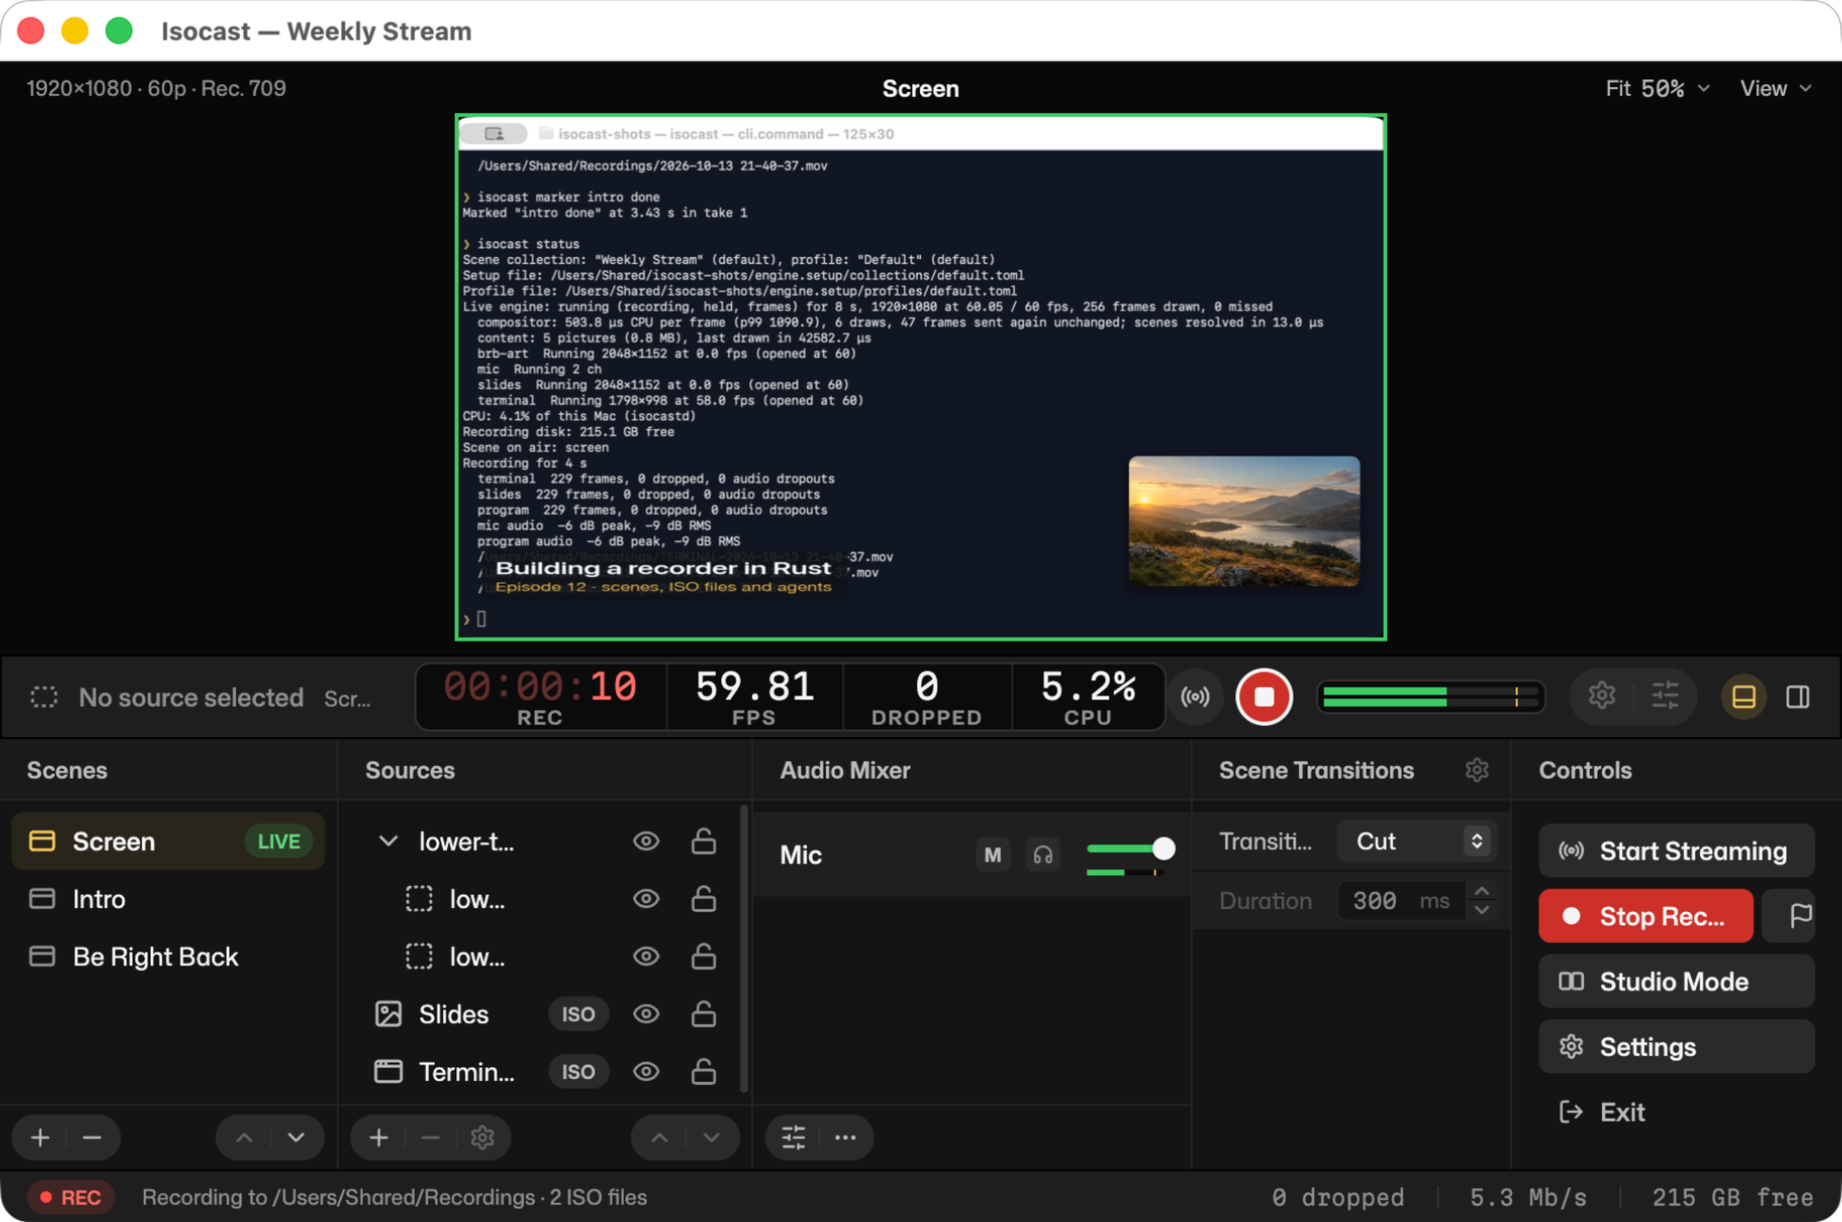The width and height of the screenshot is (1842, 1222).
Task: Open settings gear in the transport bar
Action: coord(1602,696)
